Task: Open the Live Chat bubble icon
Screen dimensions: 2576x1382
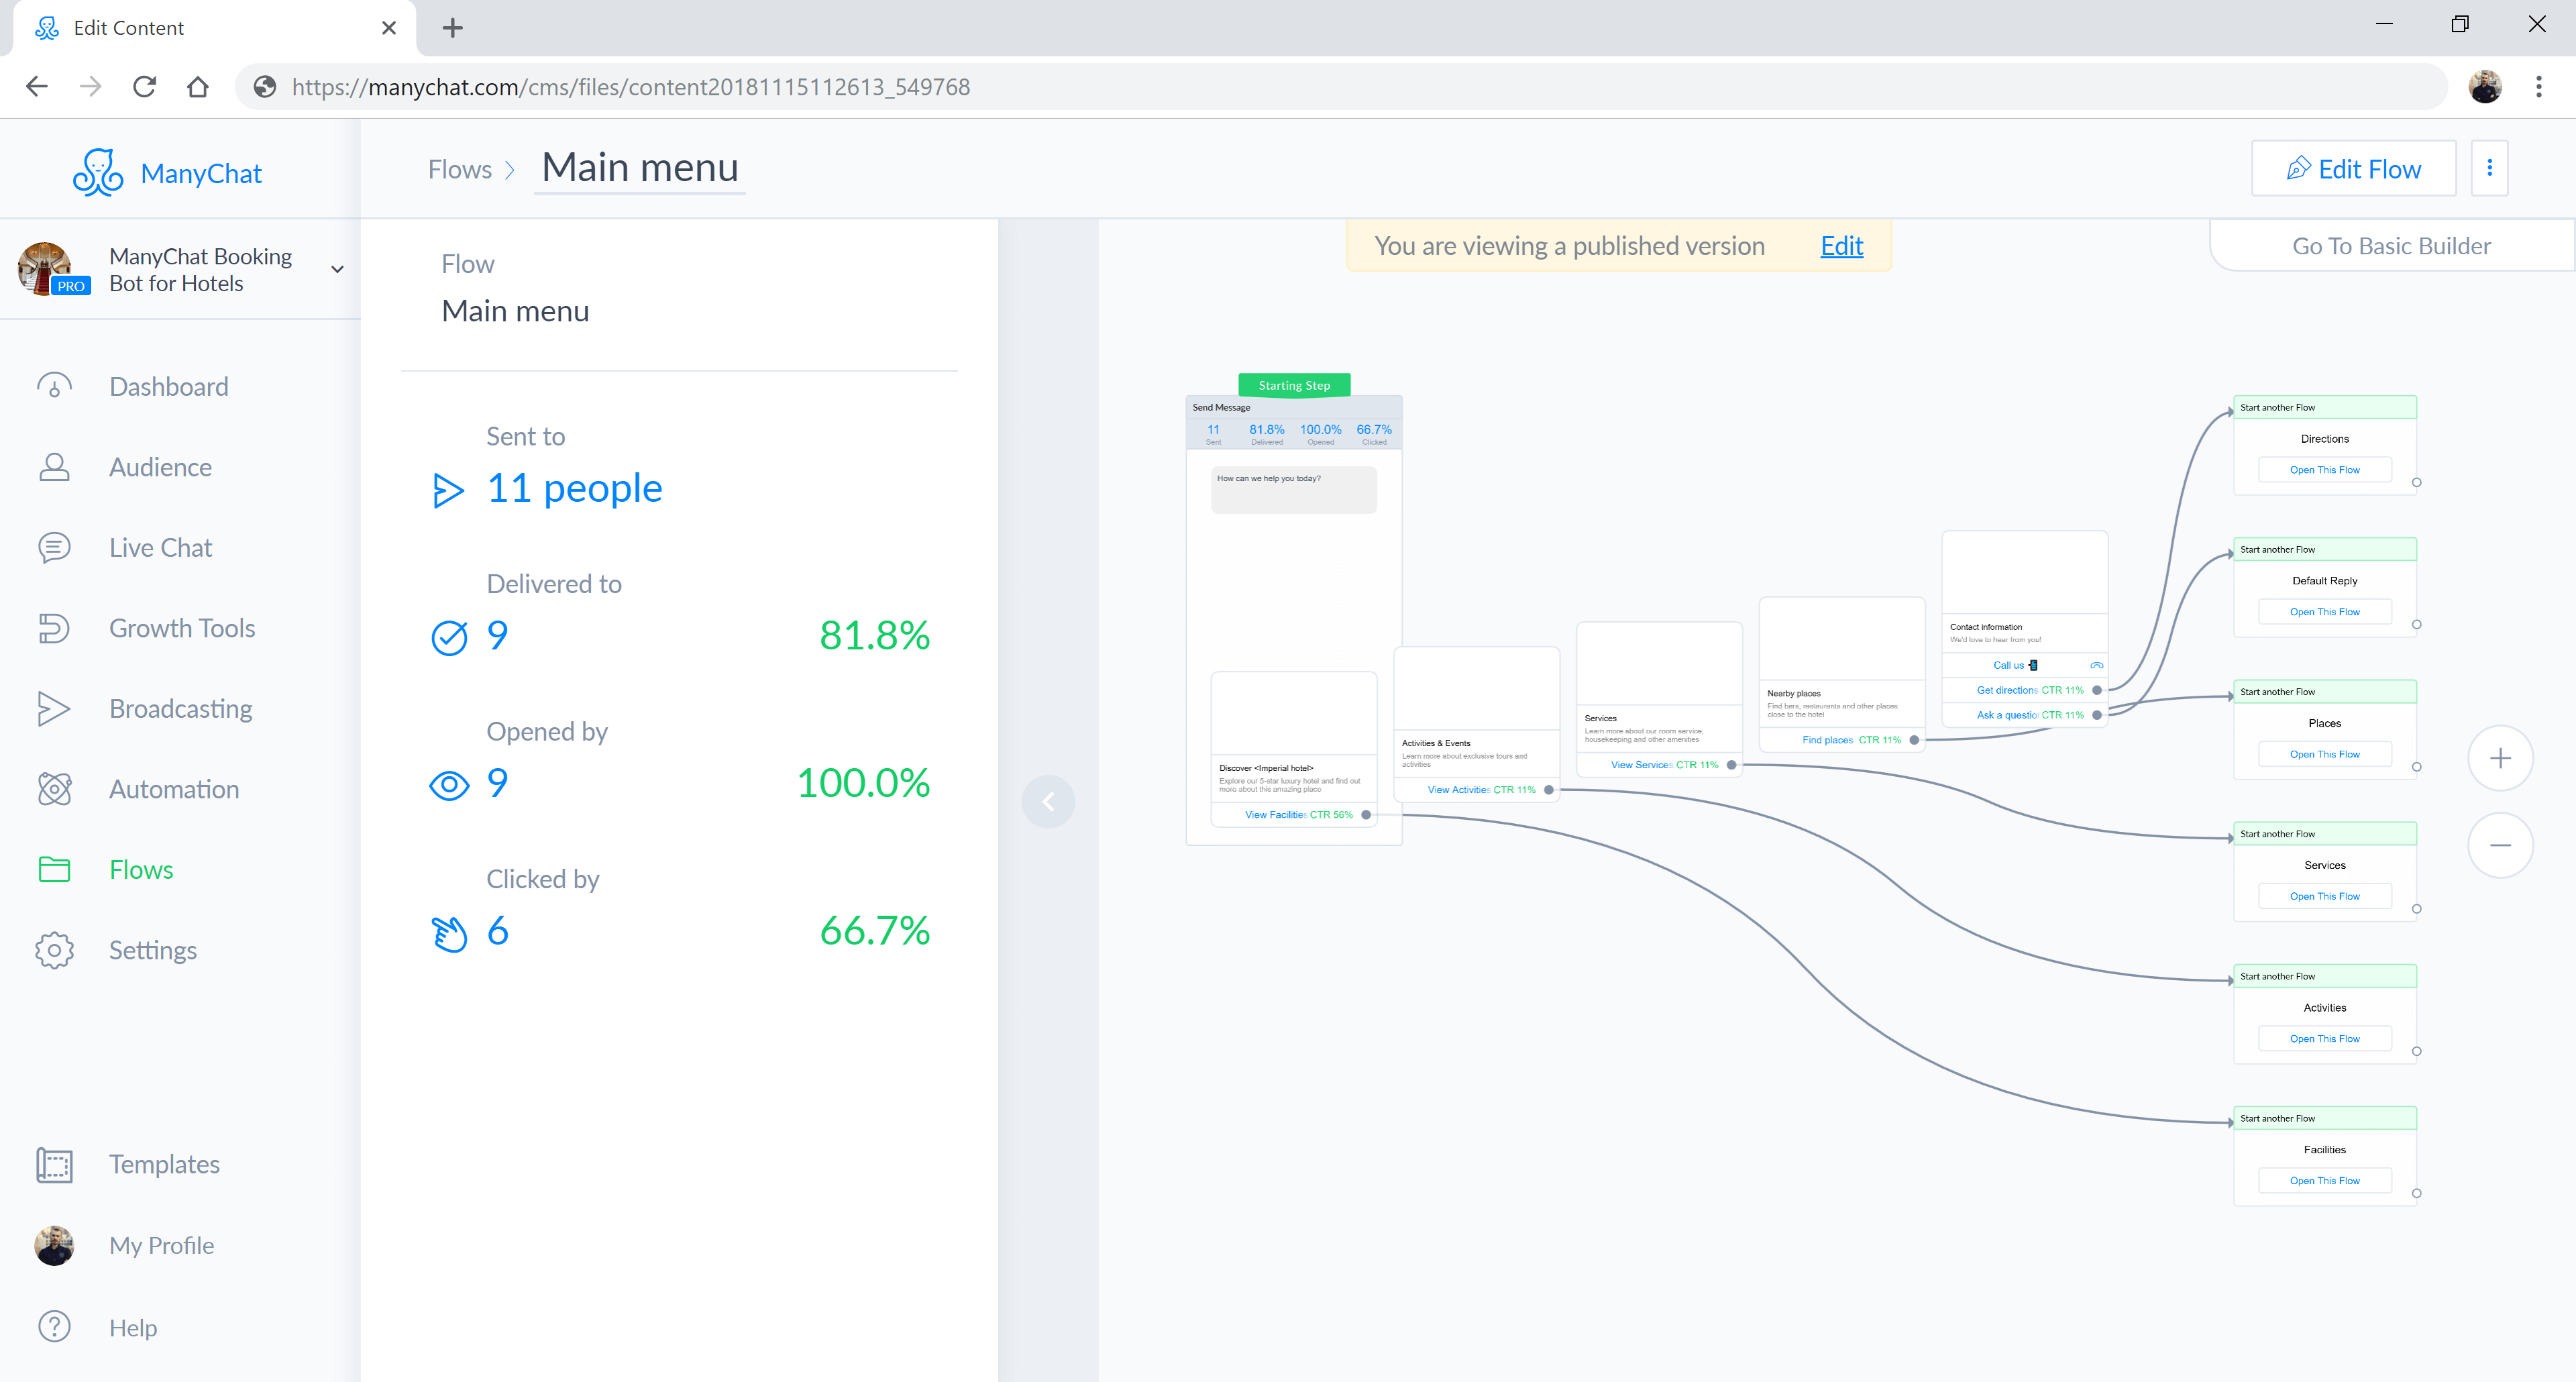Action: (x=54, y=547)
